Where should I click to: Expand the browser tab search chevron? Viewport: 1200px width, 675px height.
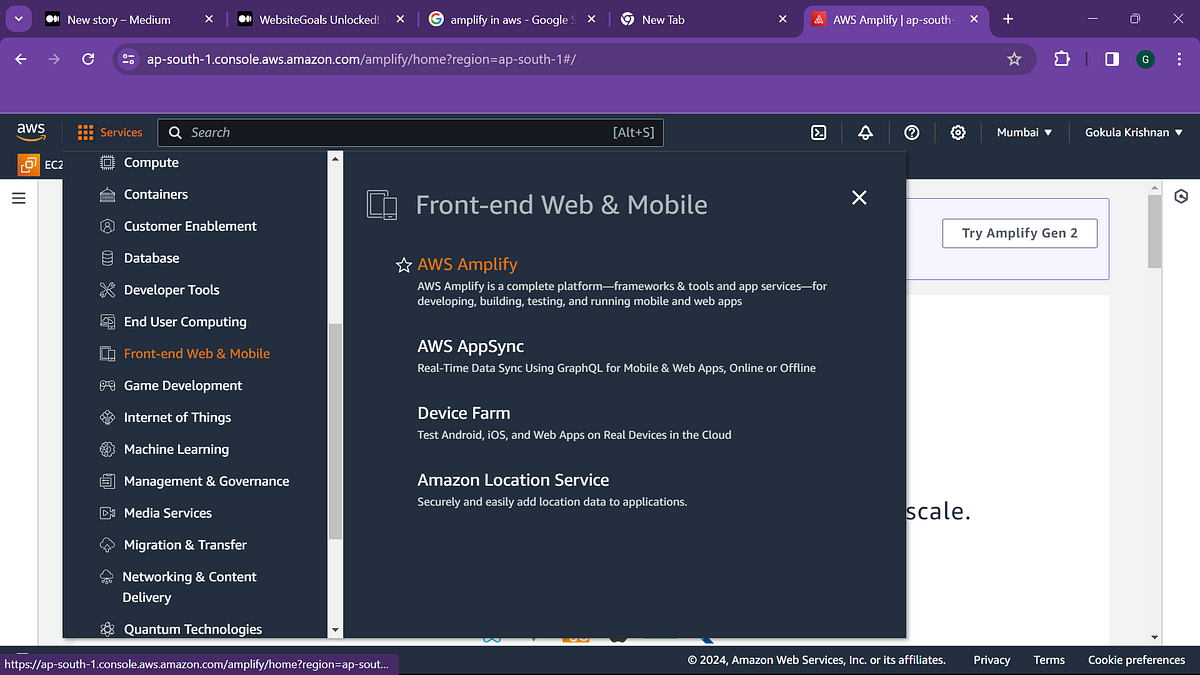[x=18, y=18]
